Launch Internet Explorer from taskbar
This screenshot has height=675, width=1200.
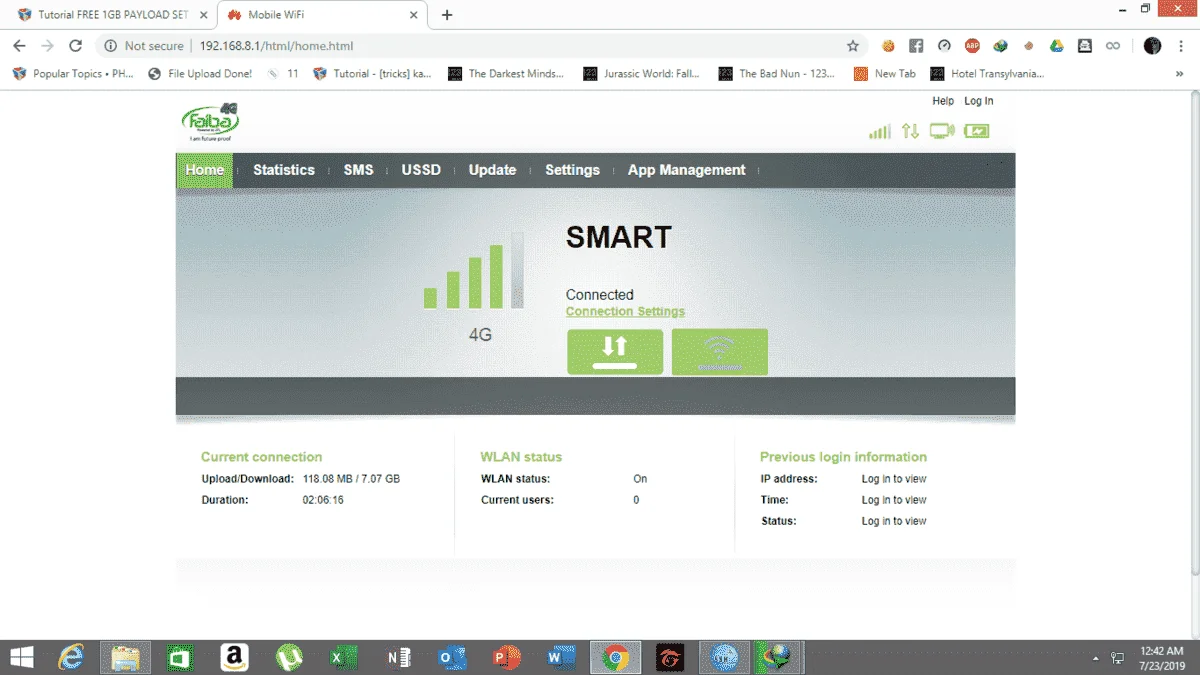click(x=71, y=657)
